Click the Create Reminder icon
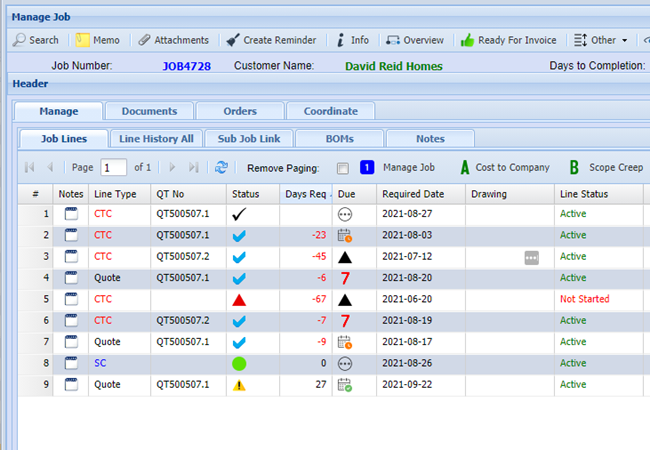 pos(233,40)
